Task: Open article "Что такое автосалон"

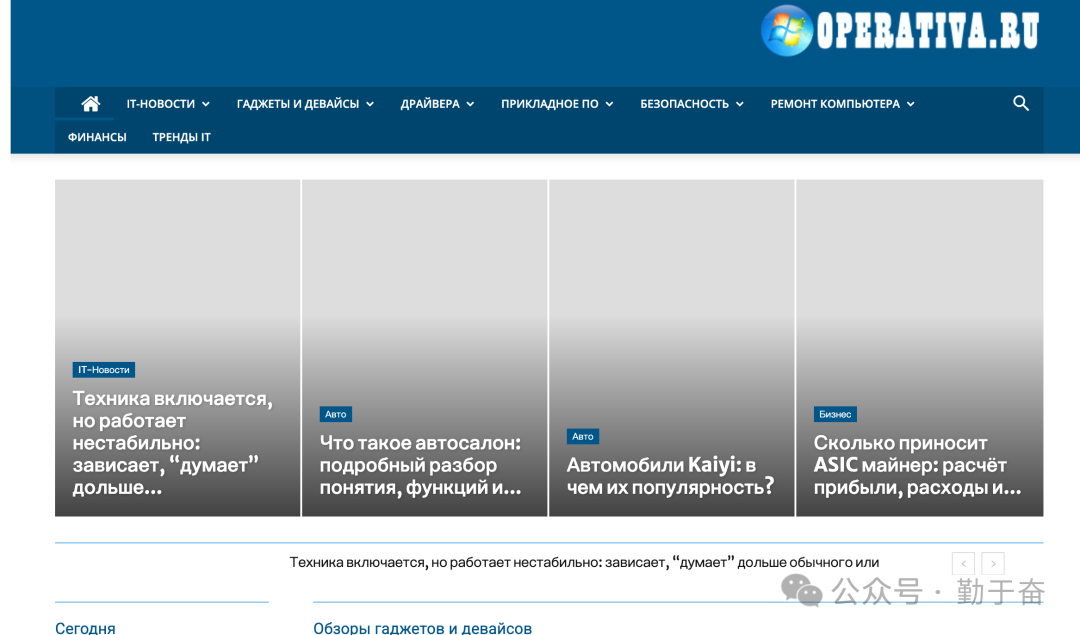Action: tap(420, 465)
